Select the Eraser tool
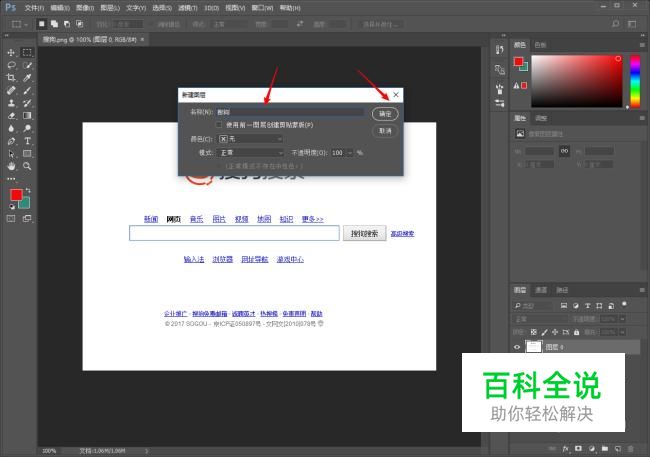Screen dimensions: 650x457 [x=11, y=116]
